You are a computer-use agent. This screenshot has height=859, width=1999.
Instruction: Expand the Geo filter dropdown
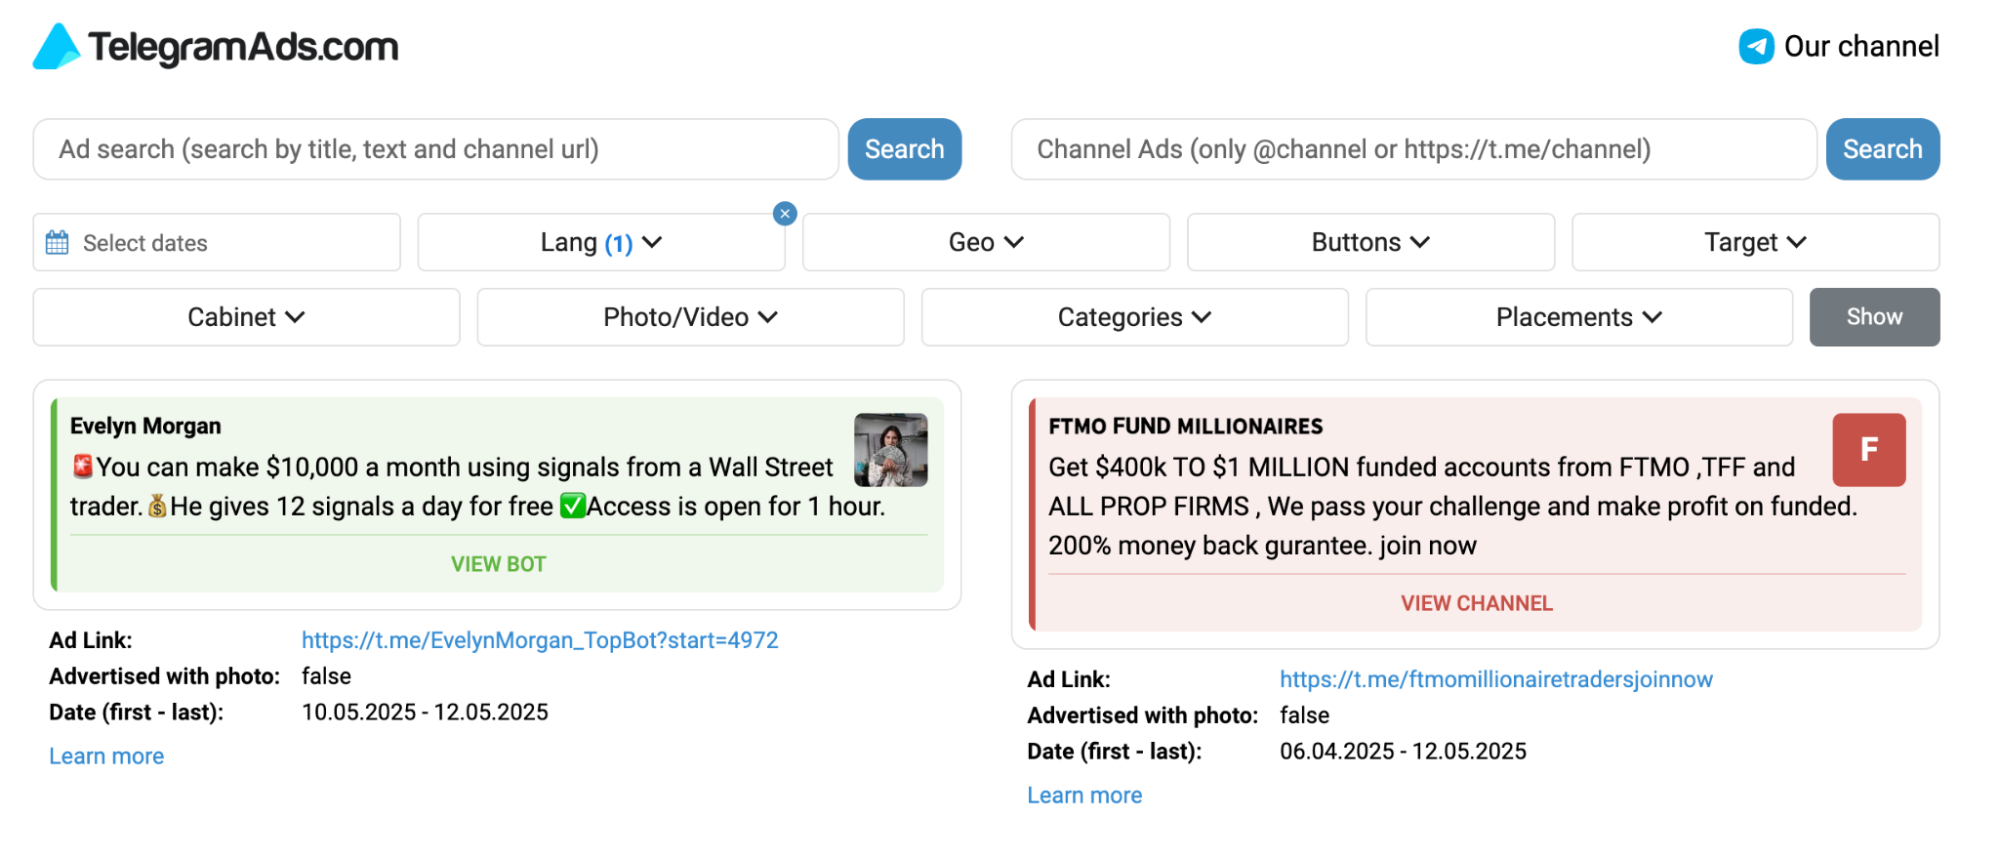tap(986, 242)
